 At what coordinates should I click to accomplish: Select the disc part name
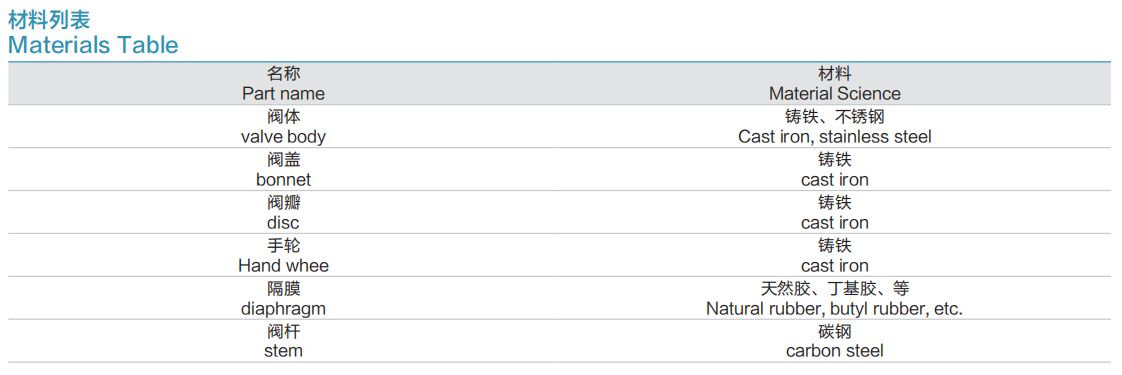tap(283, 223)
